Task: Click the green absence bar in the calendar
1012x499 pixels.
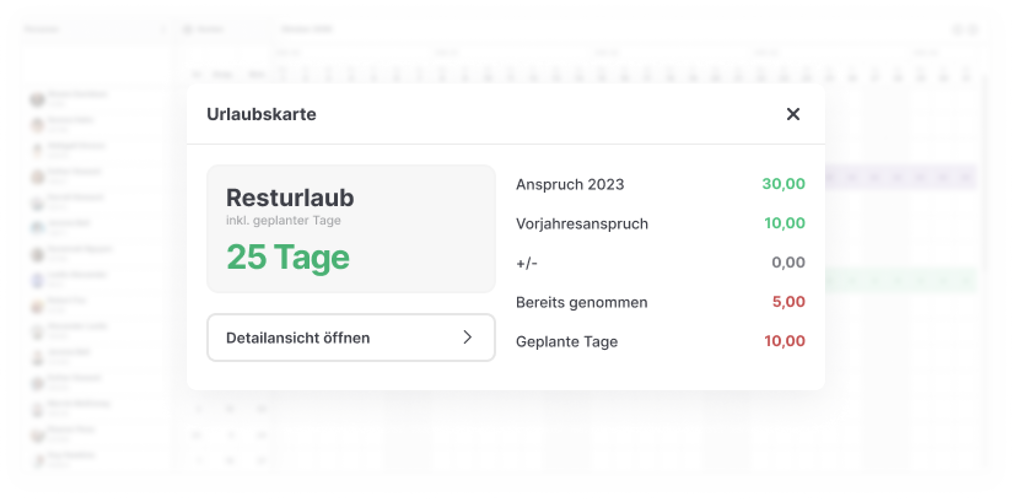Action: click(900, 281)
